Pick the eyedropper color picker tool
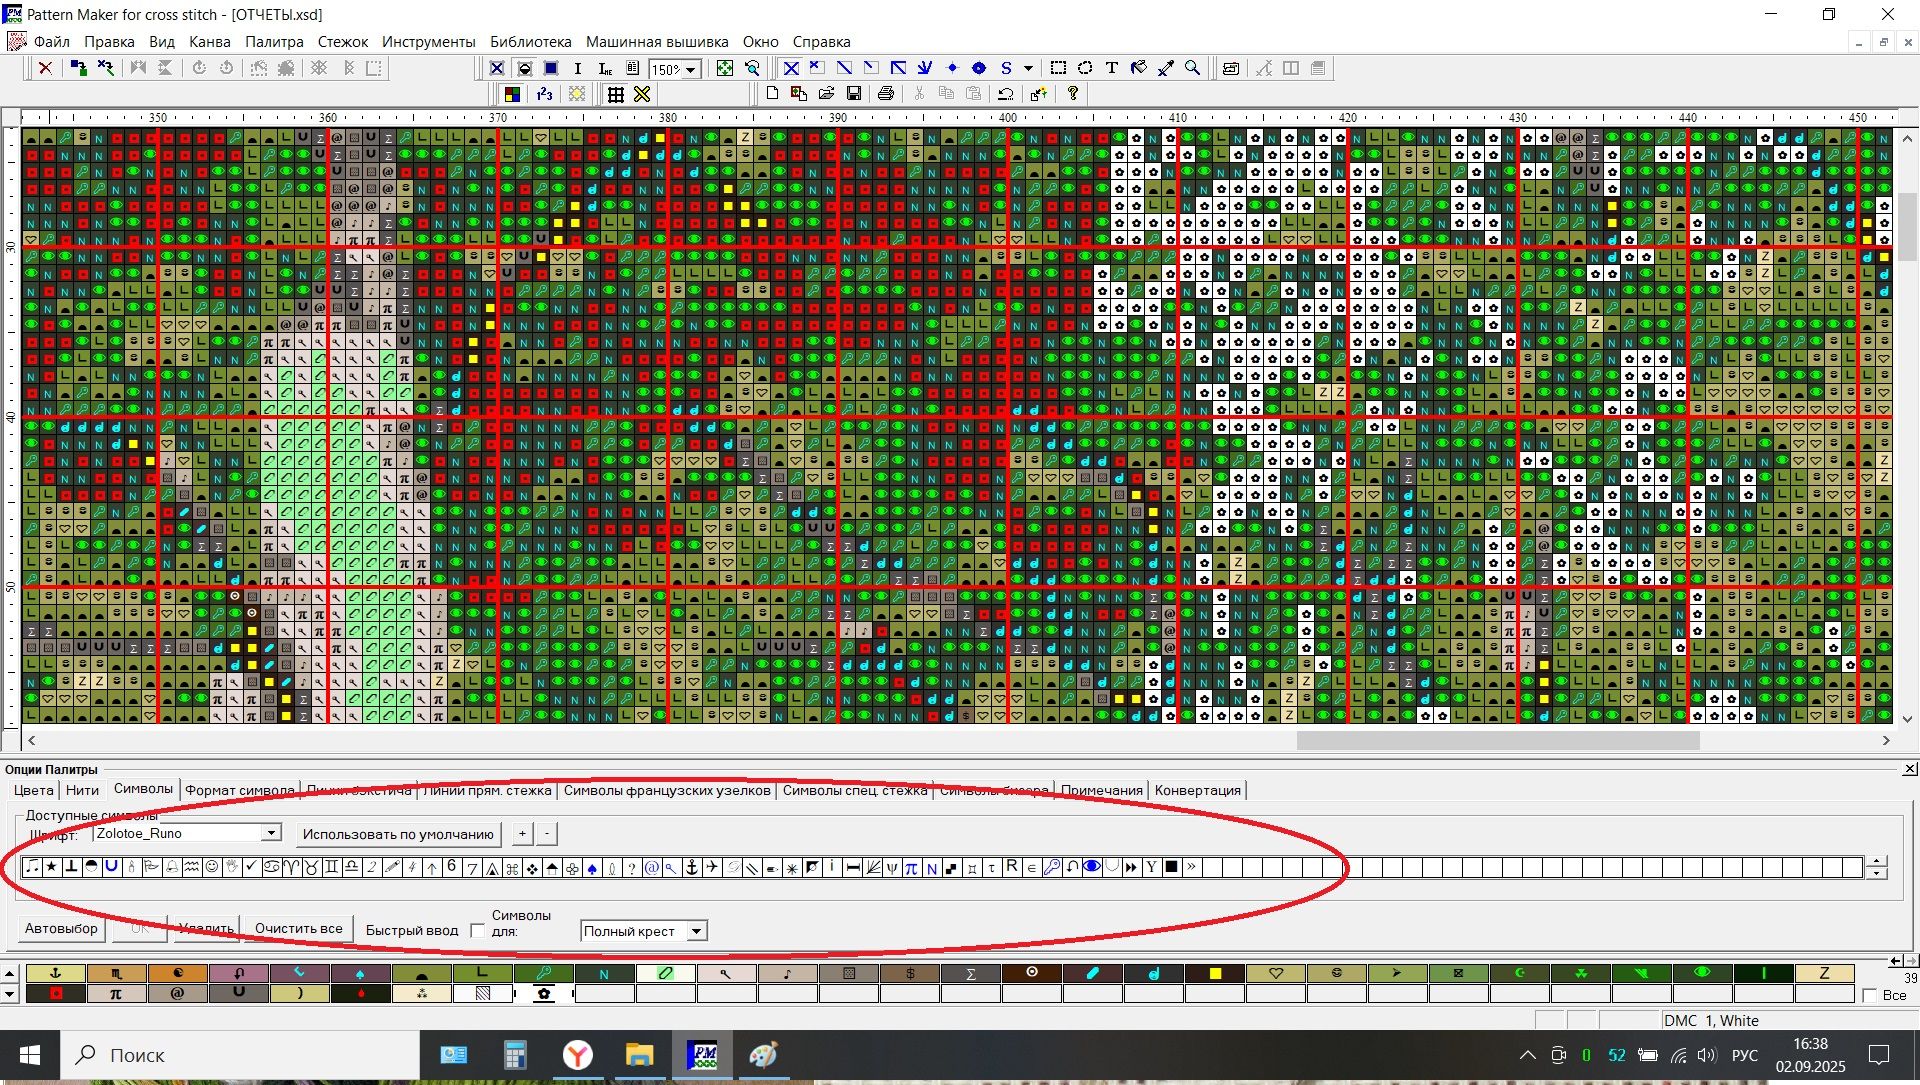Image resolution: width=1920 pixels, height=1085 pixels. [1166, 68]
